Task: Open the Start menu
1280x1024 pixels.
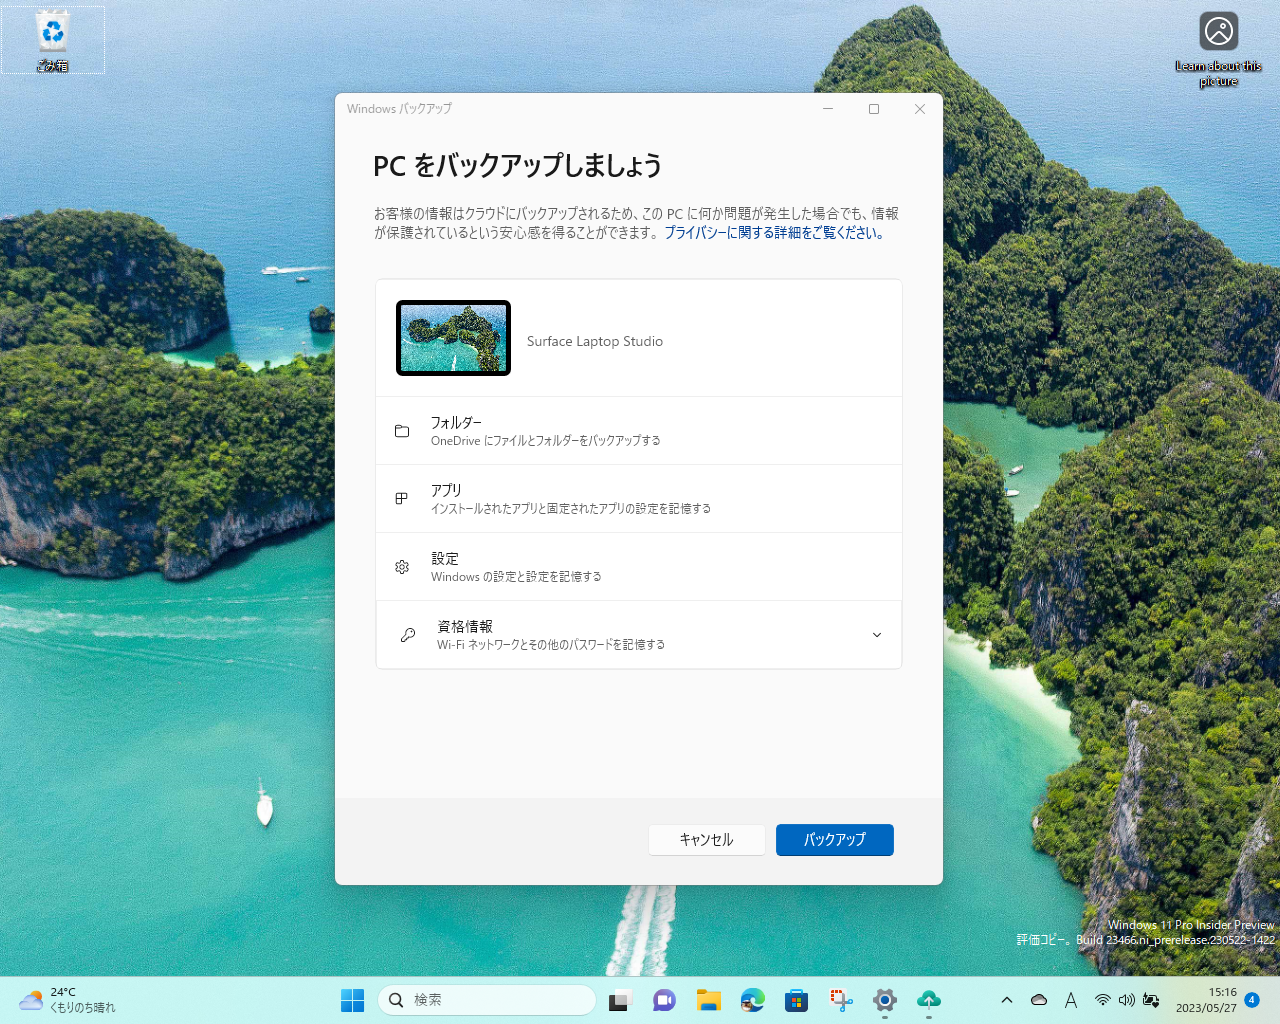Action: [x=352, y=1000]
